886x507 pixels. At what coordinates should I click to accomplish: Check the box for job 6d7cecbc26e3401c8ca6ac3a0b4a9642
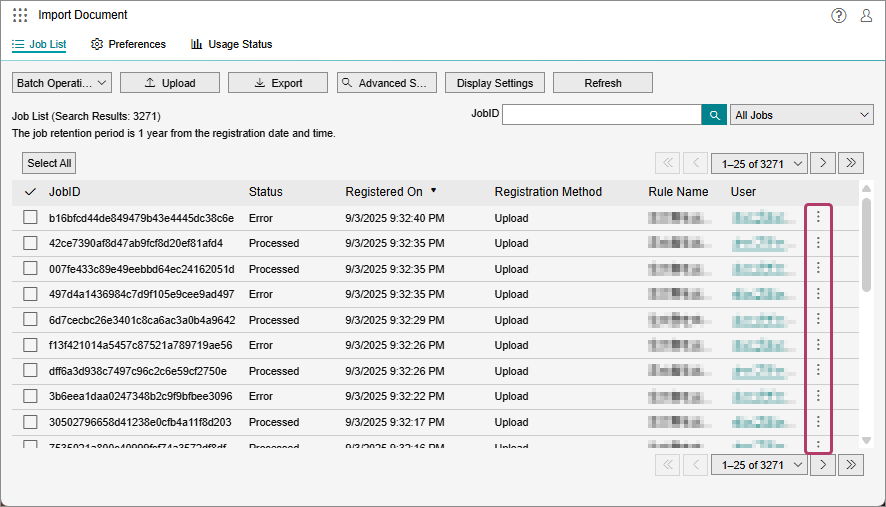31,319
